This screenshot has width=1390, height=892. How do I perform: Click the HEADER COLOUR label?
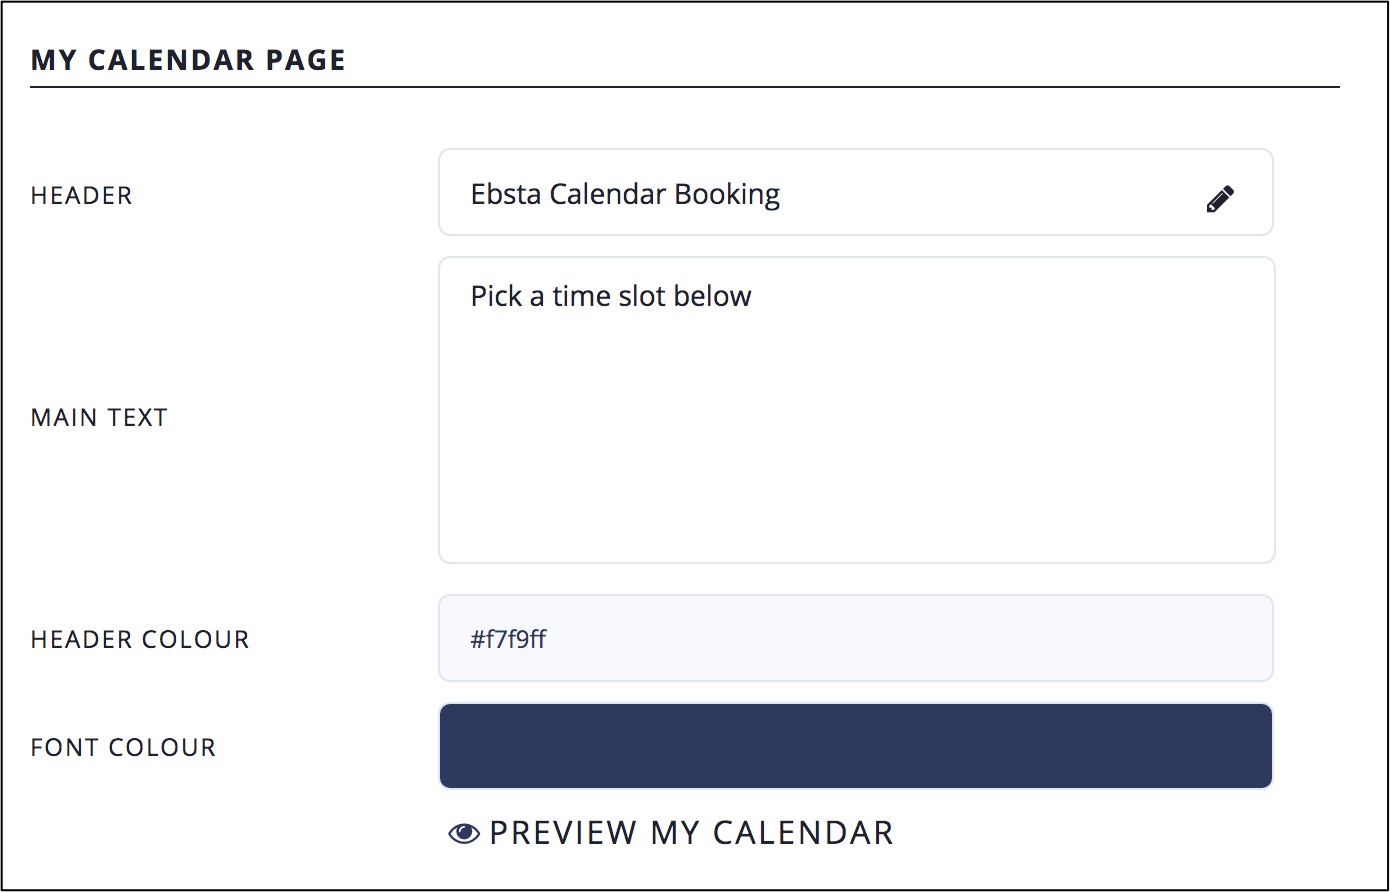pos(140,639)
